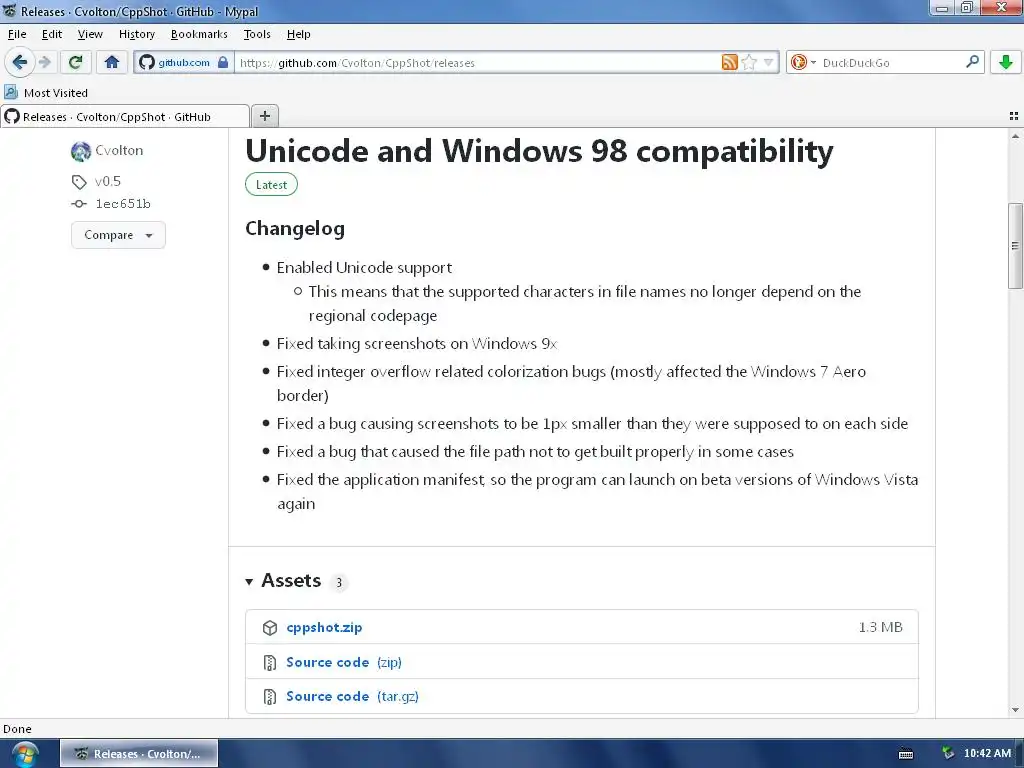Click the file icon beside Source code (tar.gz)
This screenshot has height=768, width=1024.
pyautogui.click(x=270, y=697)
